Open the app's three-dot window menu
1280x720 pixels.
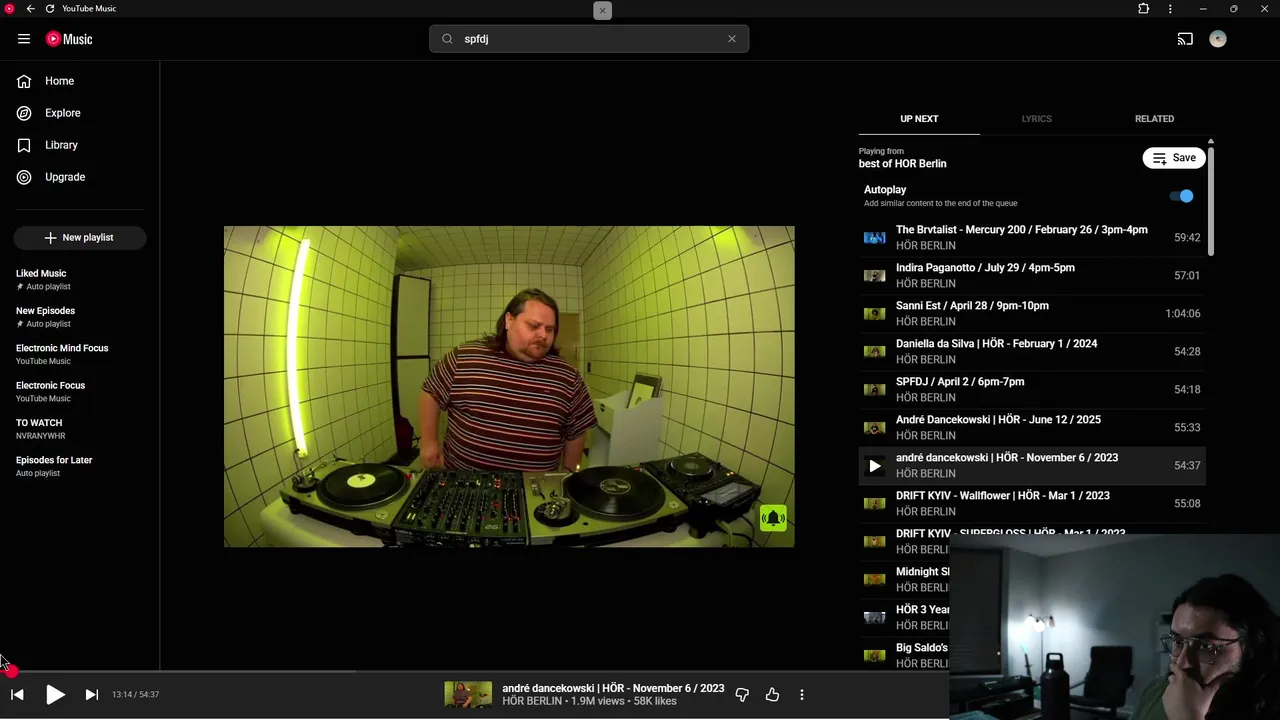tap(1170, 9)
